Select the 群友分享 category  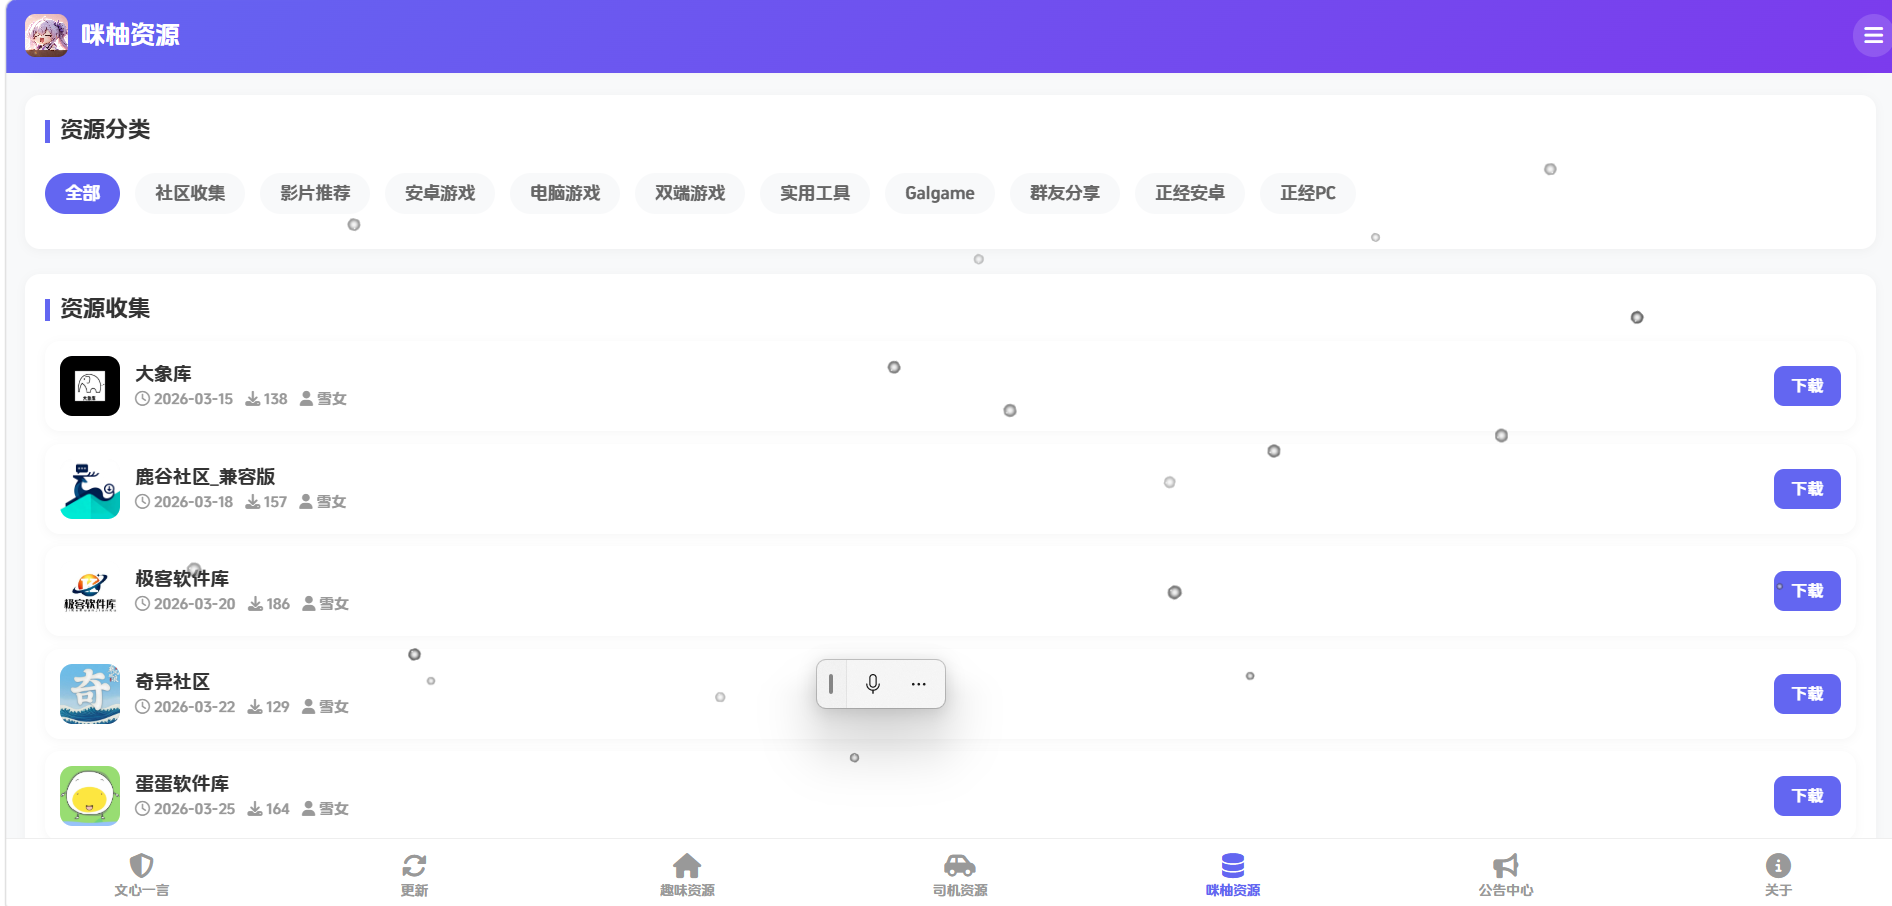pyautogui.click(x=1065, y=193)
